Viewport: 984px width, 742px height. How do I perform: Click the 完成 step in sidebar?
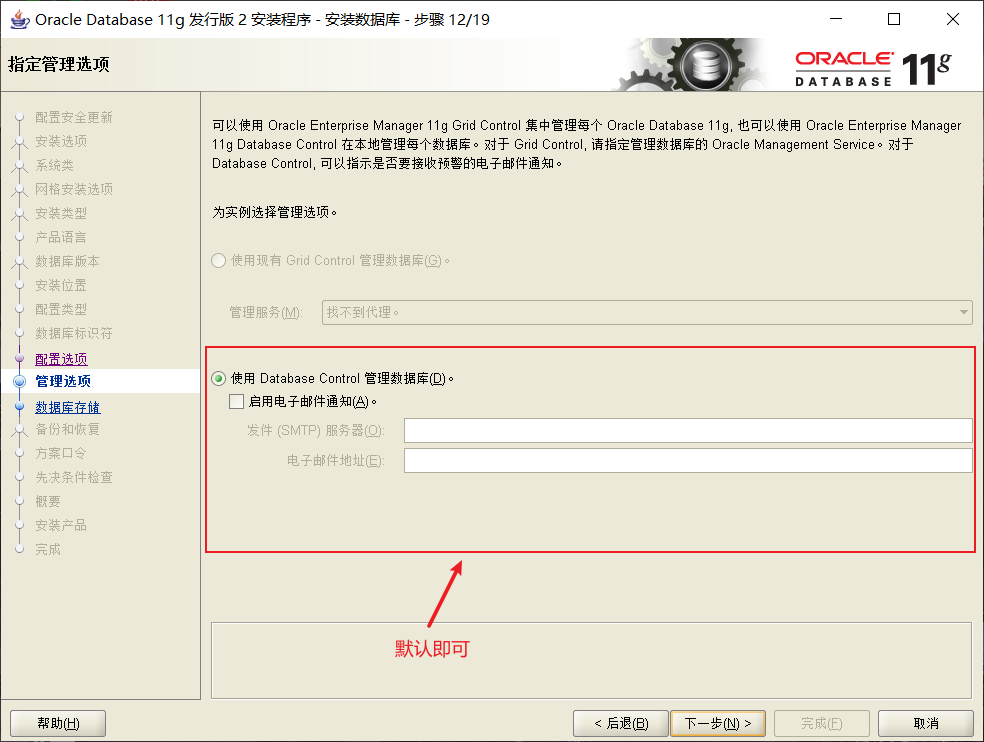[x=48, y=549]
